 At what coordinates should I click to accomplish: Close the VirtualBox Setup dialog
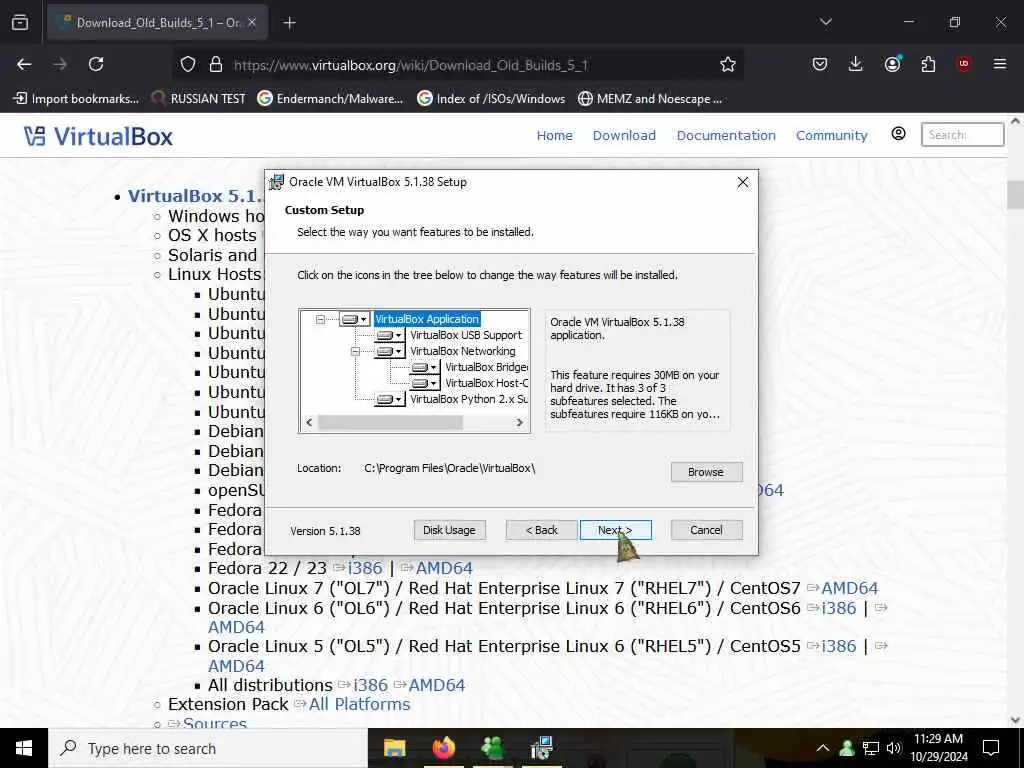click(743, 182)
